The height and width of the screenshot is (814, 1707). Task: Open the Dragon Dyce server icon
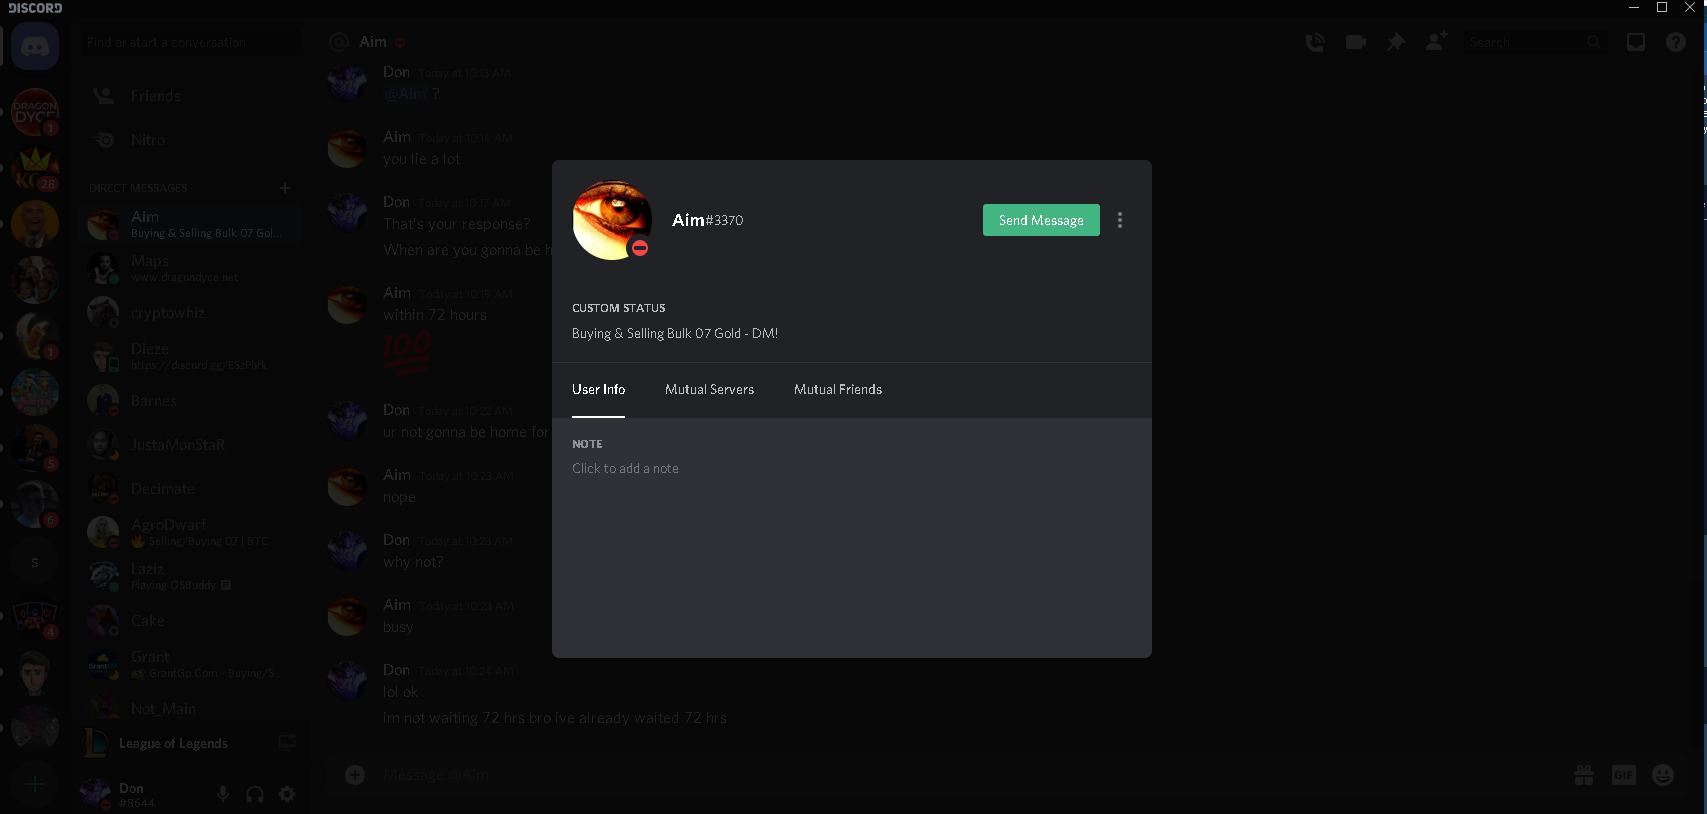pos(35,112)
